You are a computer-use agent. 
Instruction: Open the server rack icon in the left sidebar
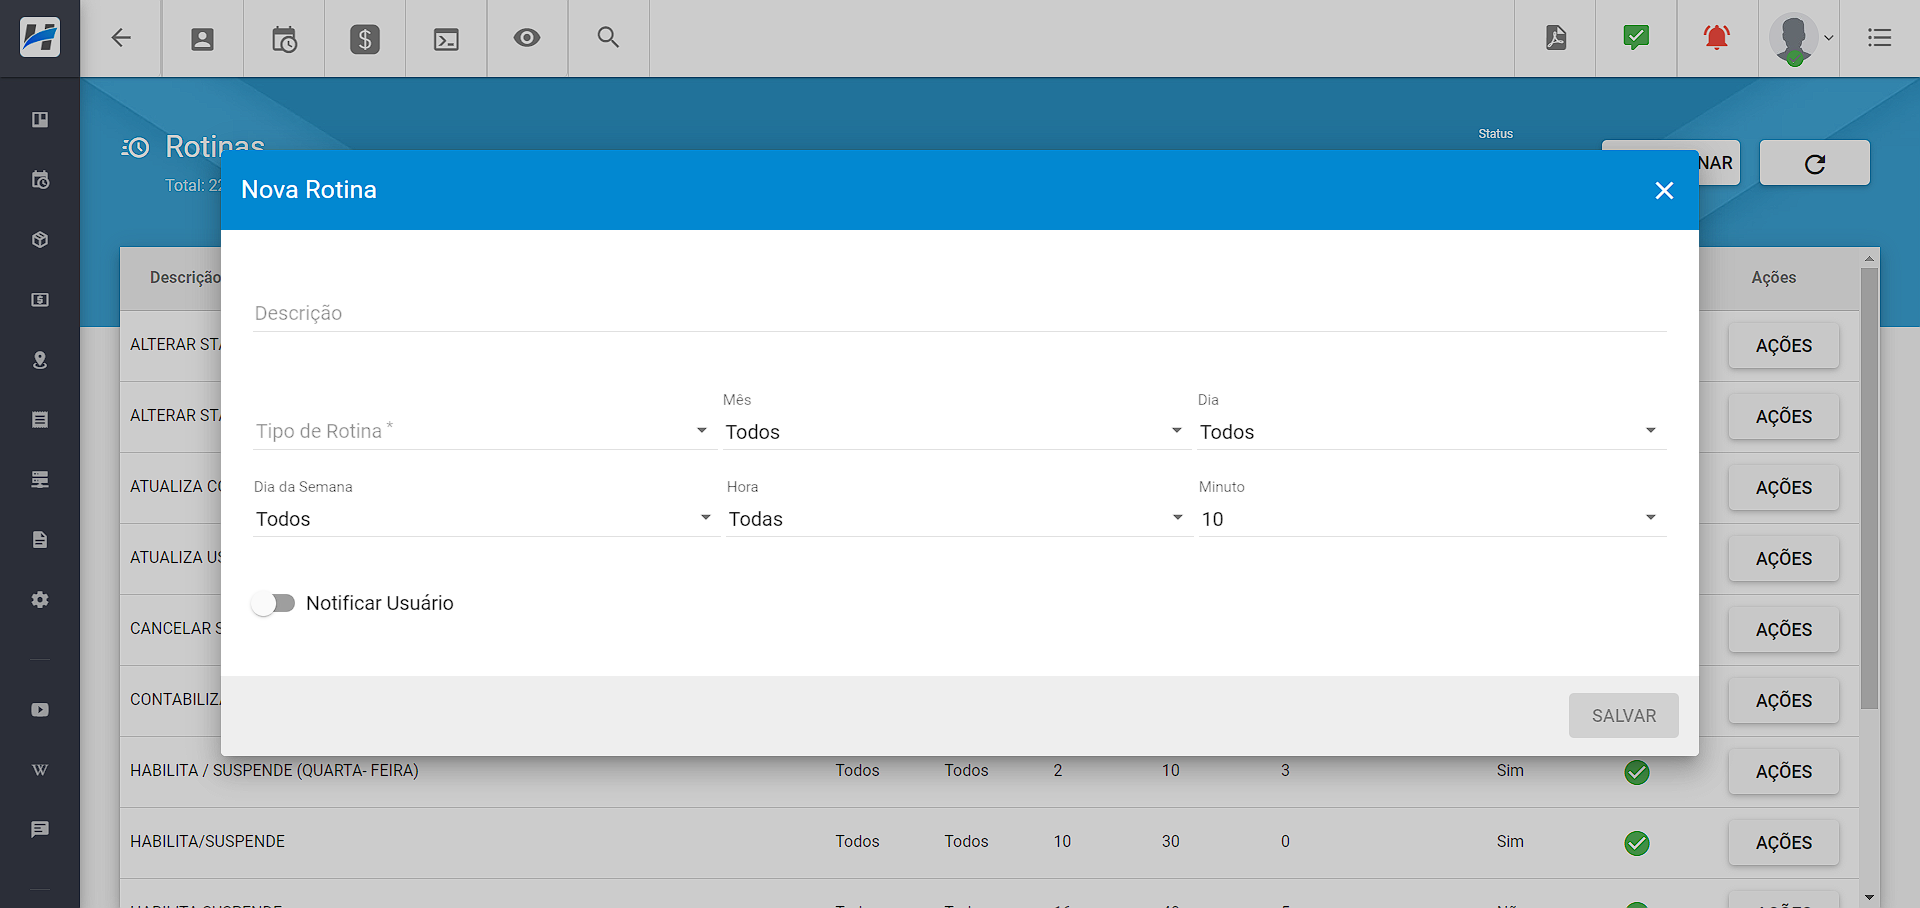[x=40, y=480]
